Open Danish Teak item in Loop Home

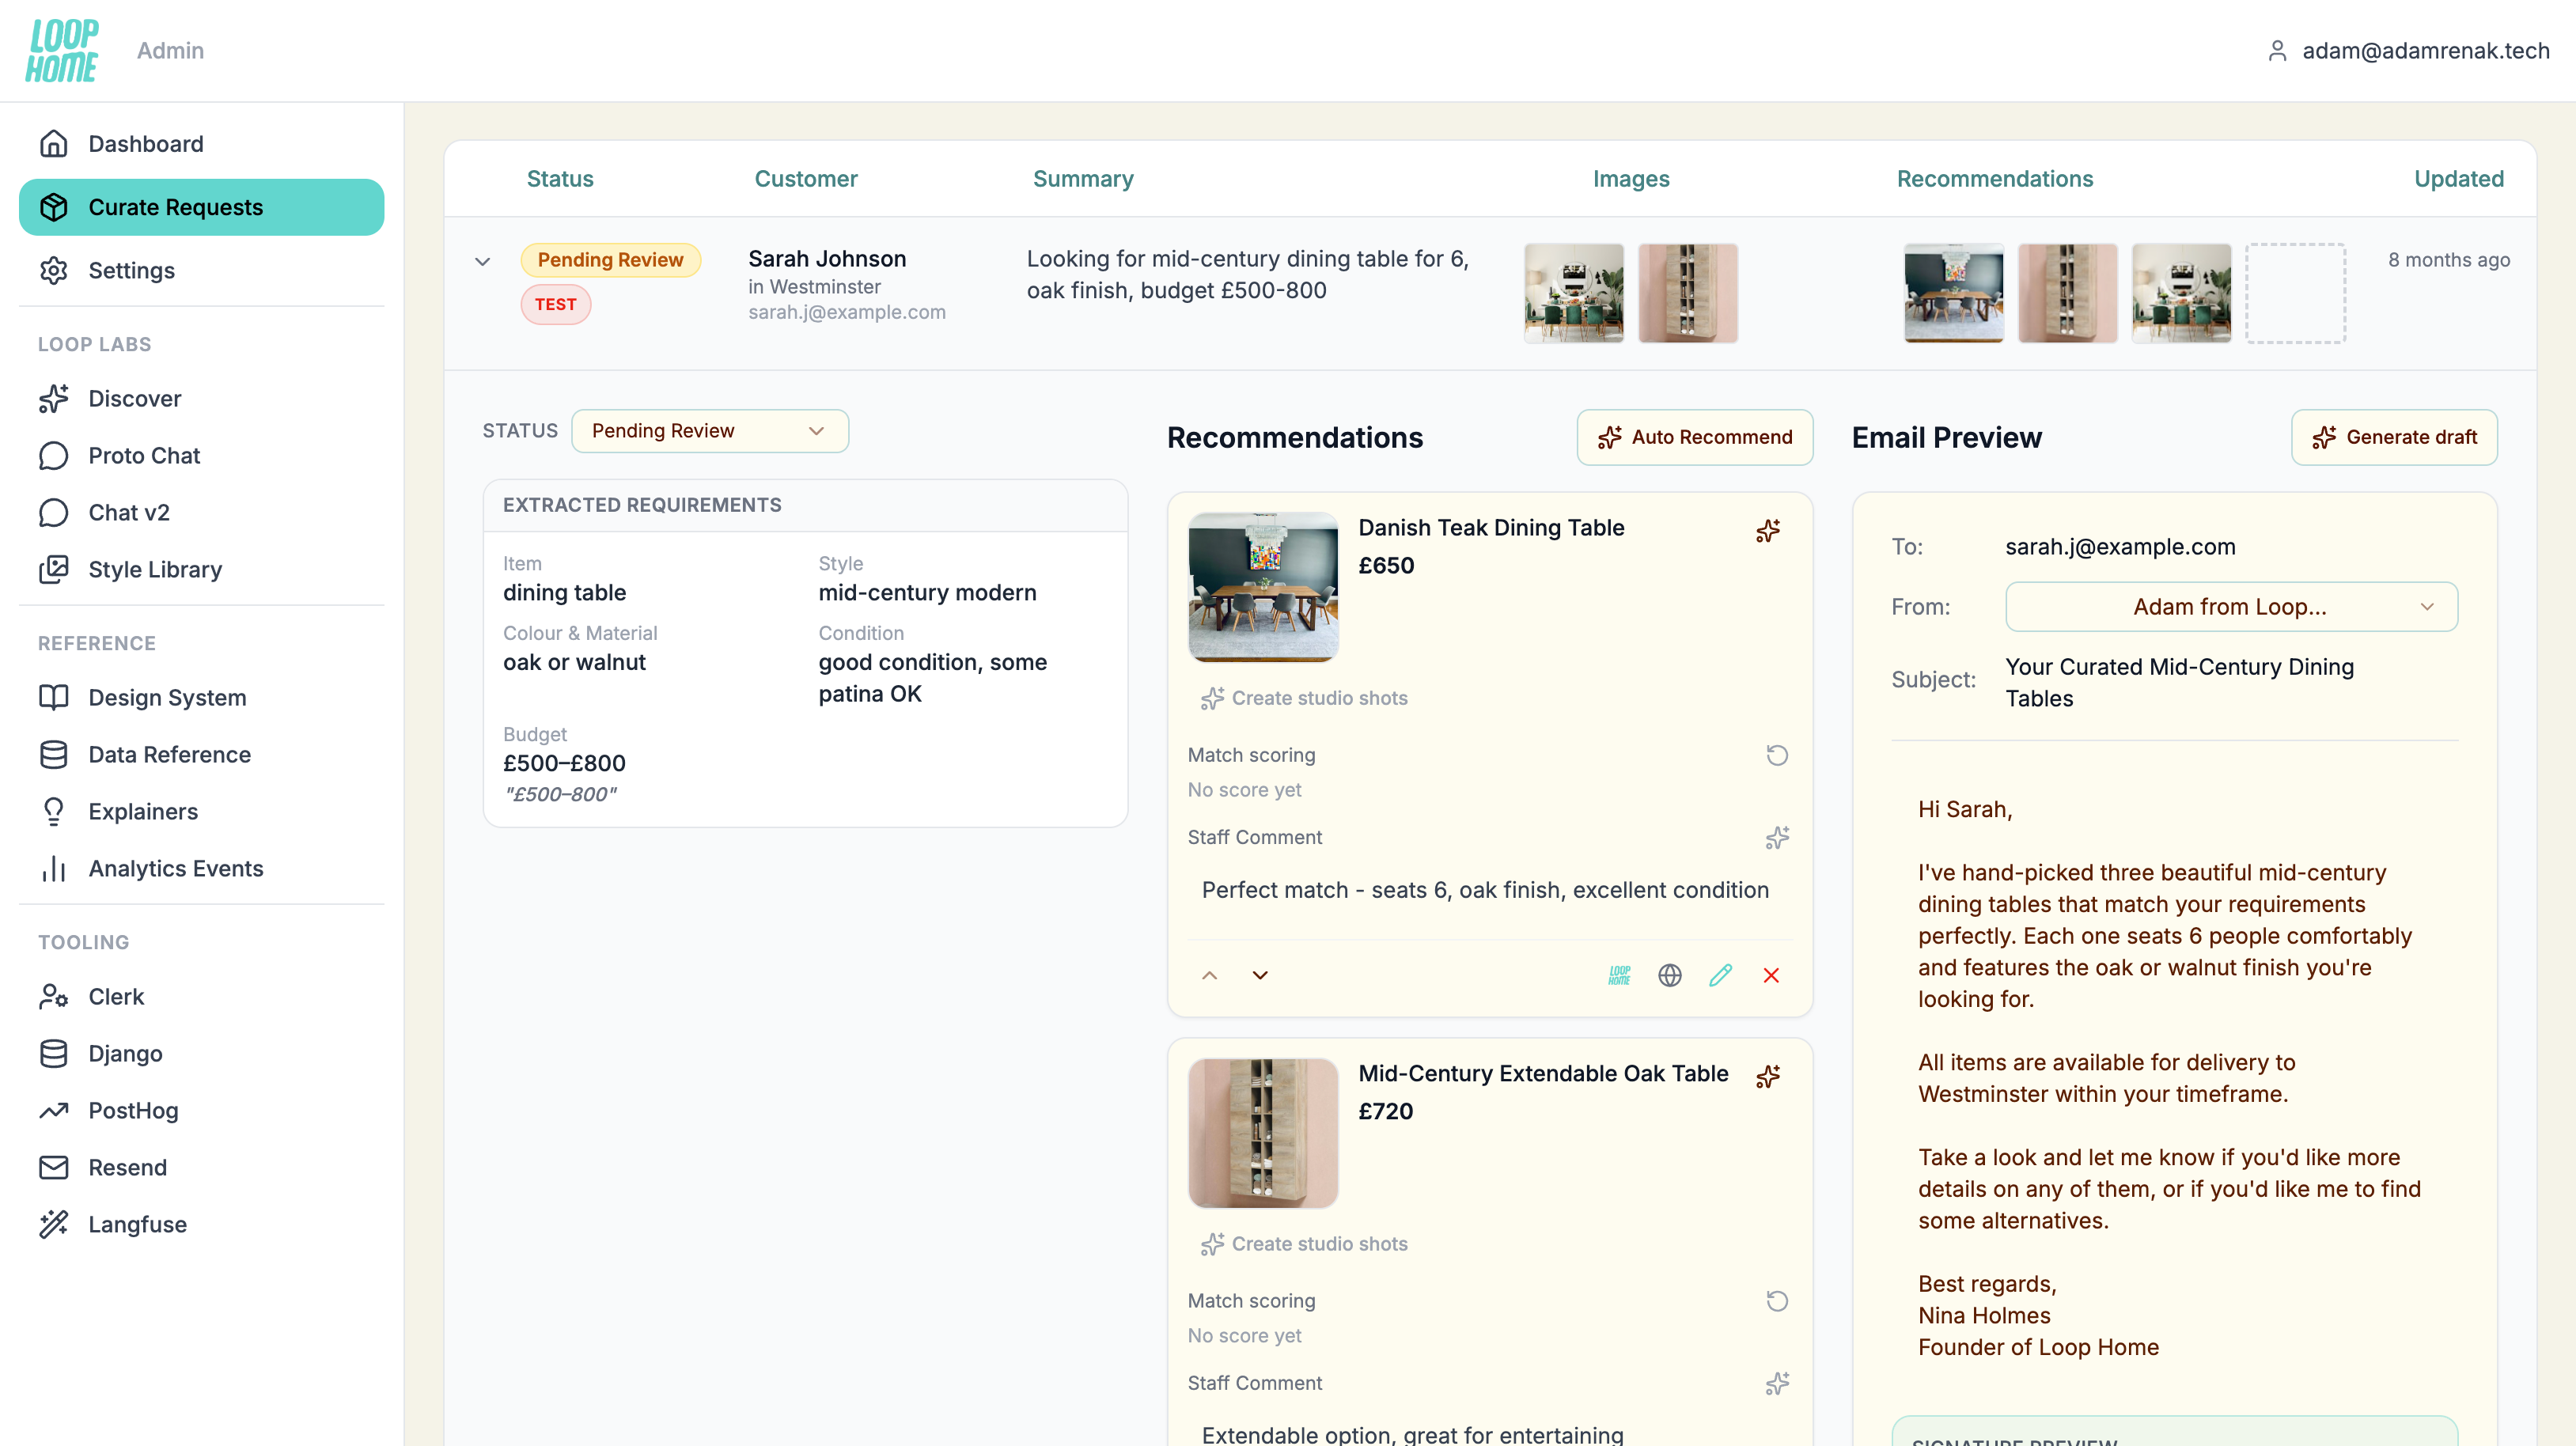(x=1619, y=975)
